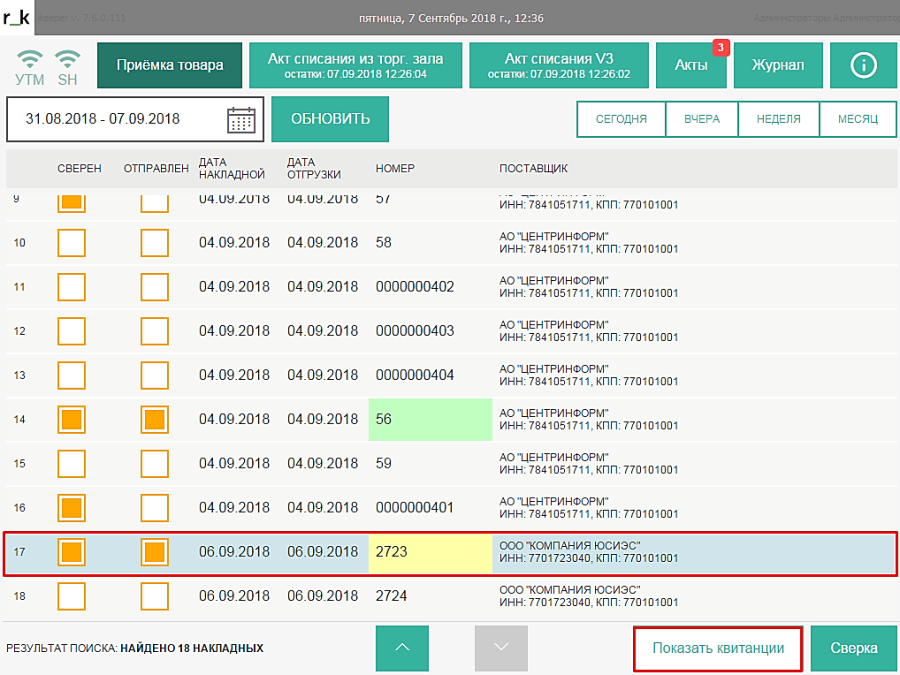The width and height of the screenshot is (900, 675).
Task: Uncheck Сверен checkbox in row 16
Action: click(x=72, y=507)
